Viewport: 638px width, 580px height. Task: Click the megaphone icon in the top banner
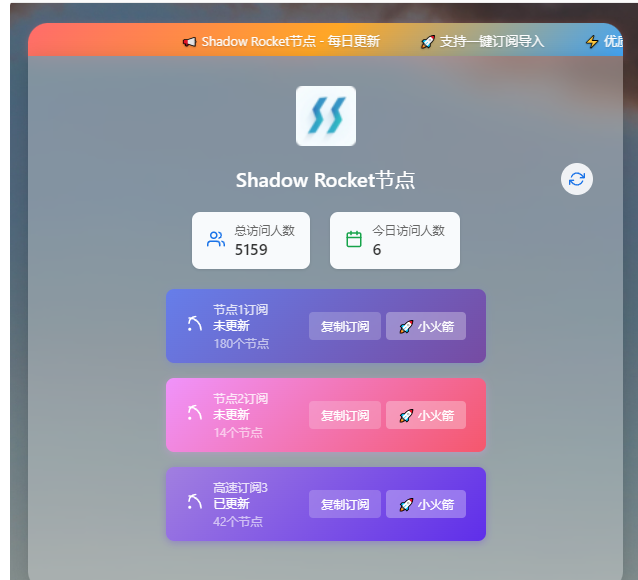pos(189,42)
